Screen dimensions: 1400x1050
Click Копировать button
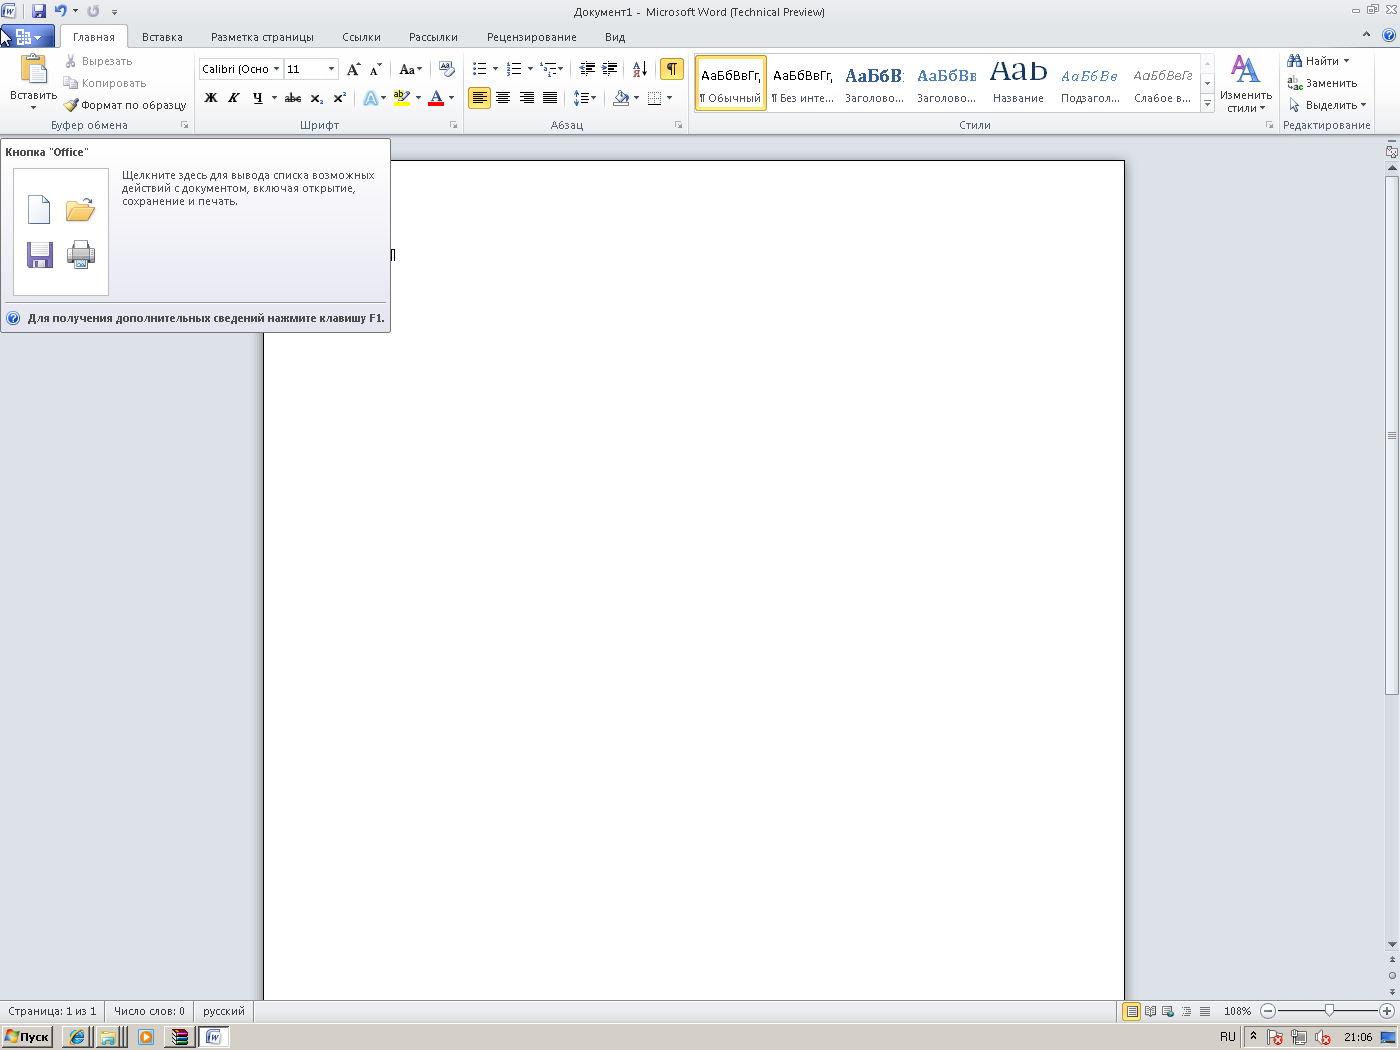(x=105, y=83)
